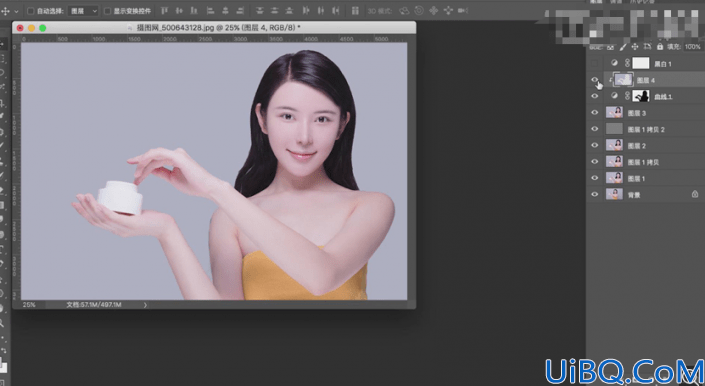
Task: Hide the 图层 3 layer
Action: (594, 112)
